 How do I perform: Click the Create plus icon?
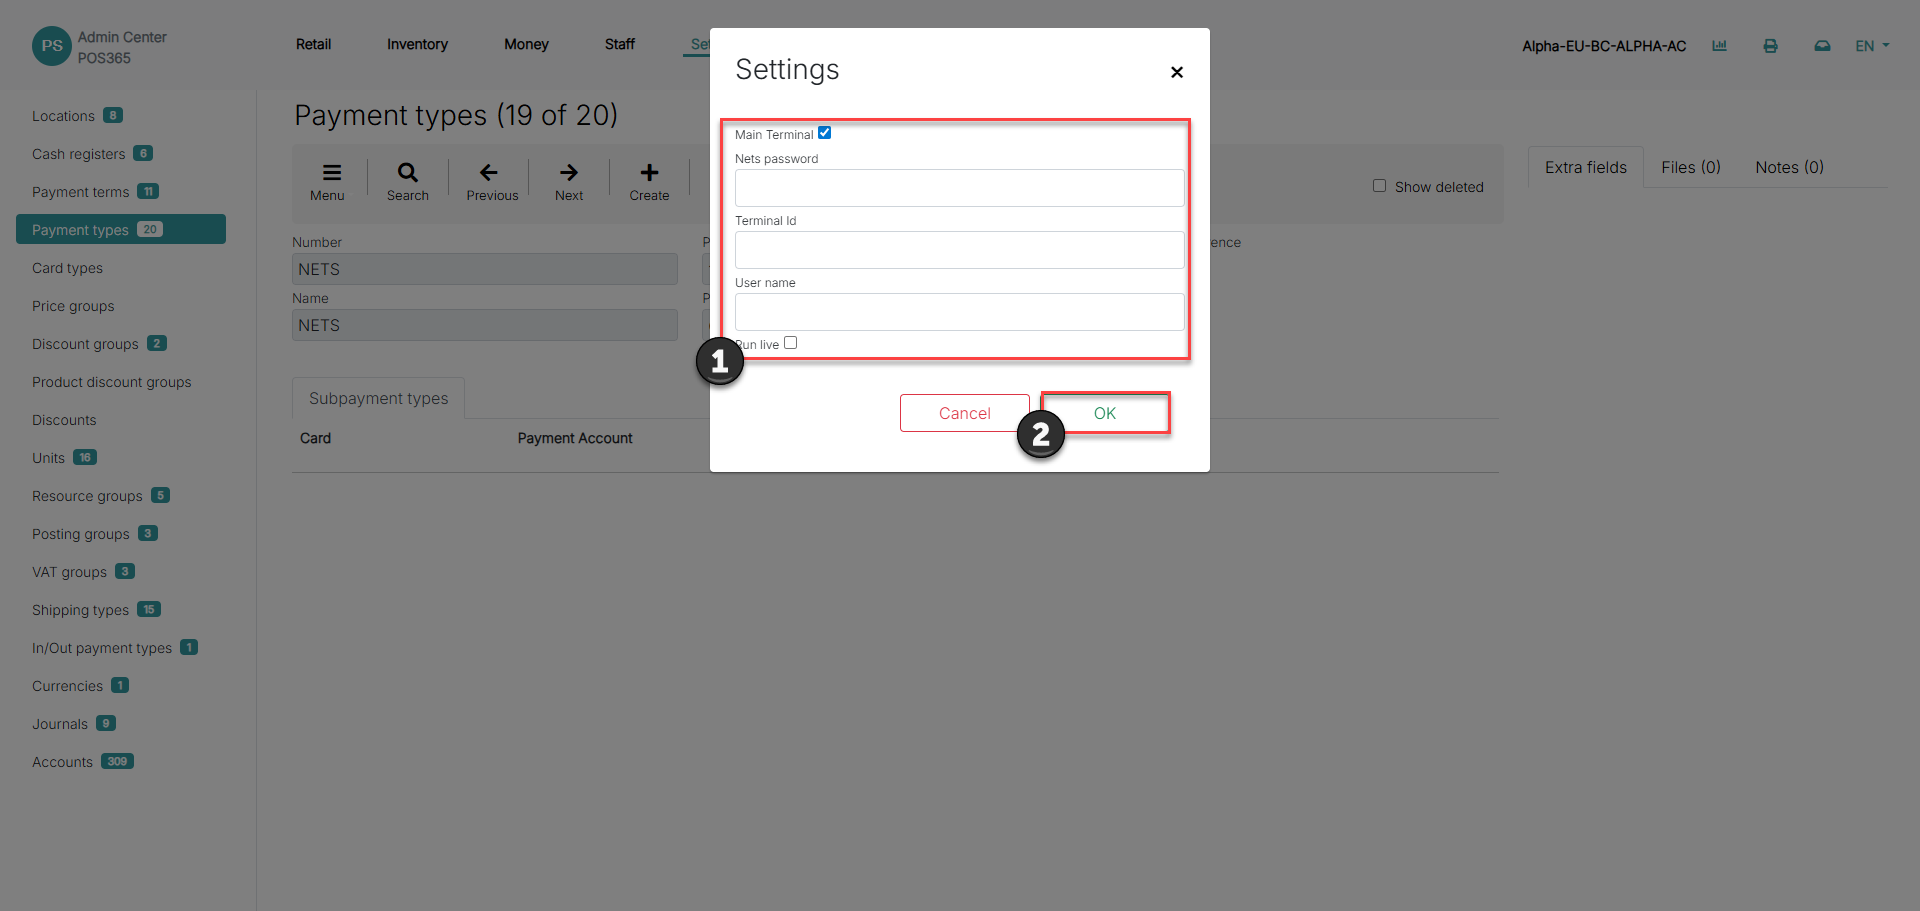pyautogui.click(x=649, y=172)
